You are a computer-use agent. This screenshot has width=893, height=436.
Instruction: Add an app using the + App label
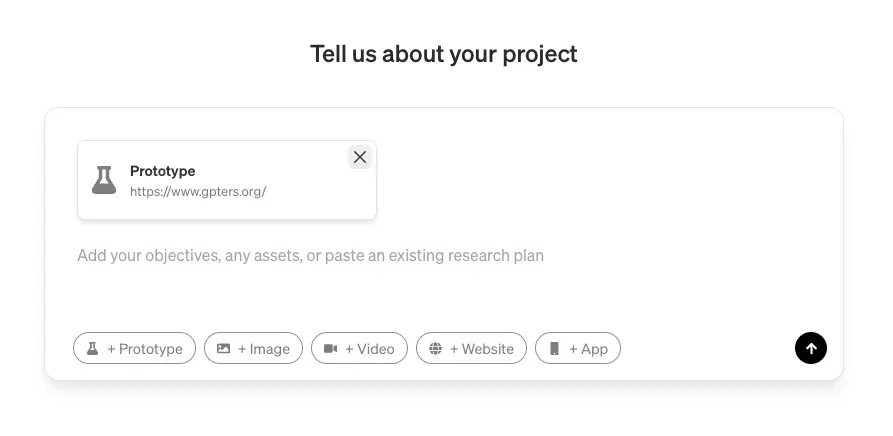(x=588, y=349)
